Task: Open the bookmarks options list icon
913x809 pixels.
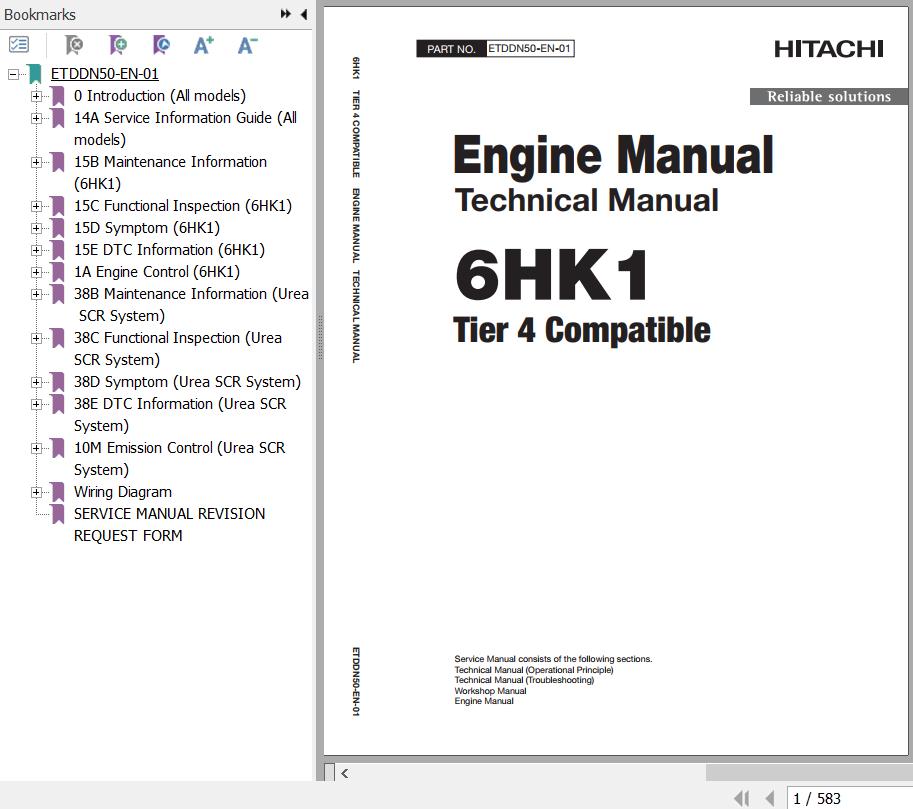Action: pyautogui.click(x=19, y=44)
